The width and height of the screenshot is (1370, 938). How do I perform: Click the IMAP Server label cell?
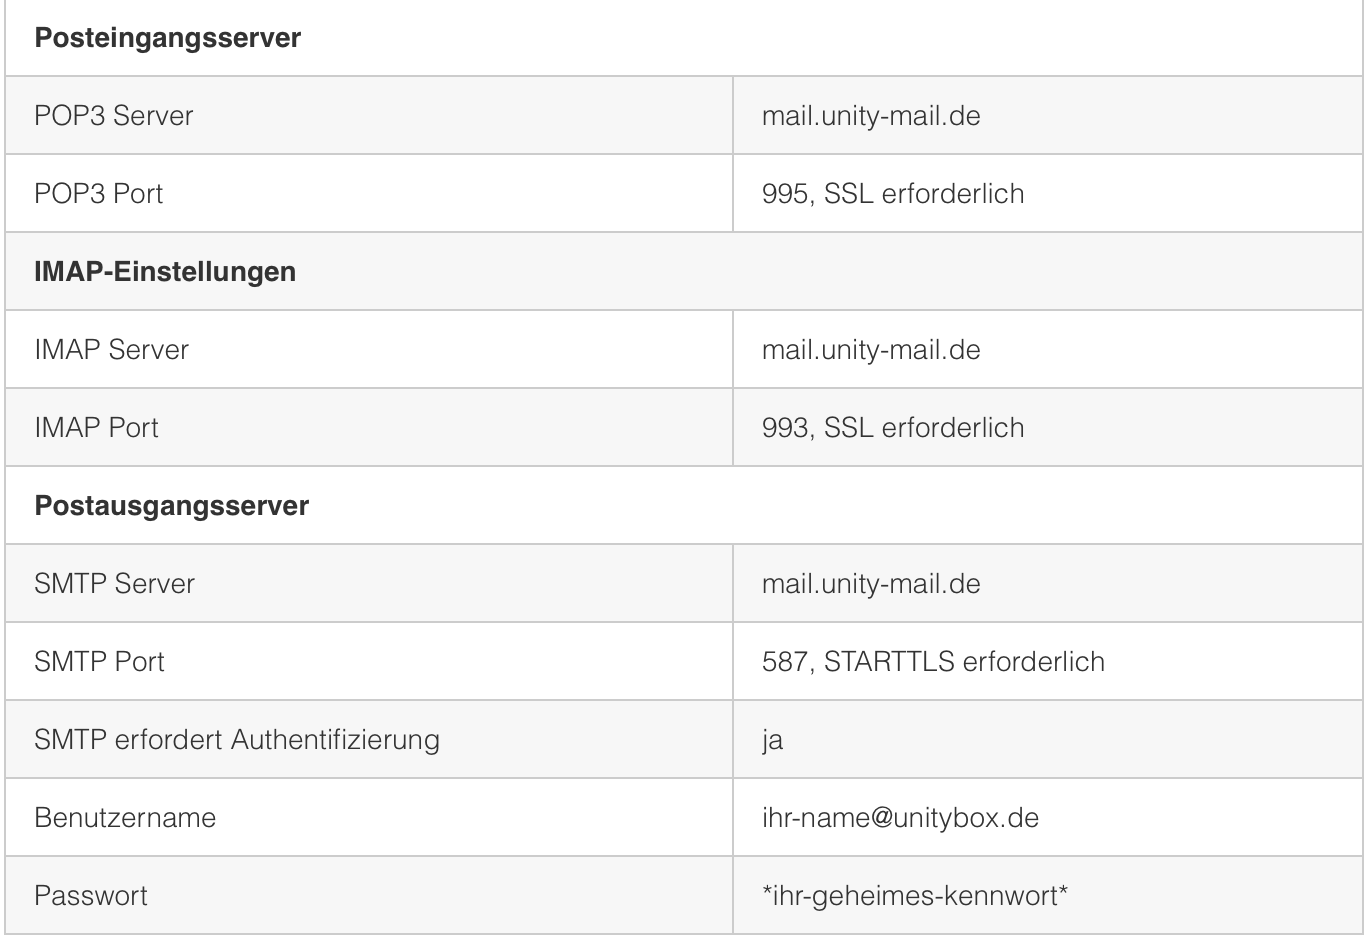[111, 350]
